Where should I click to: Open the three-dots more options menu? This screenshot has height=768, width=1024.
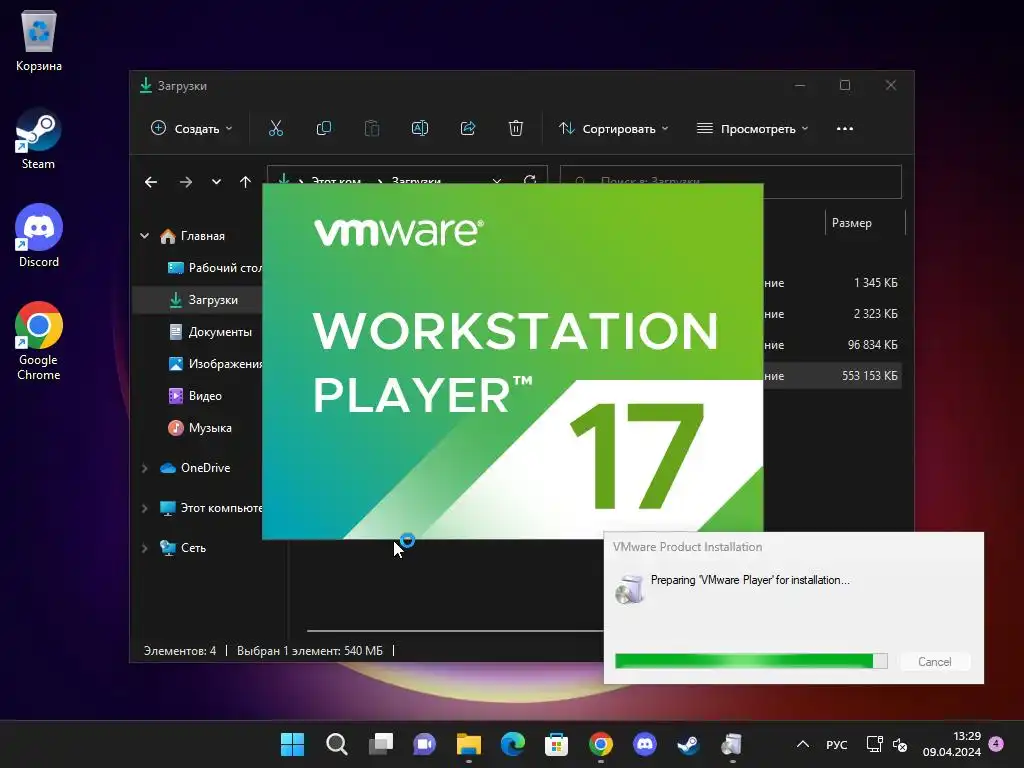coord(844,129)
